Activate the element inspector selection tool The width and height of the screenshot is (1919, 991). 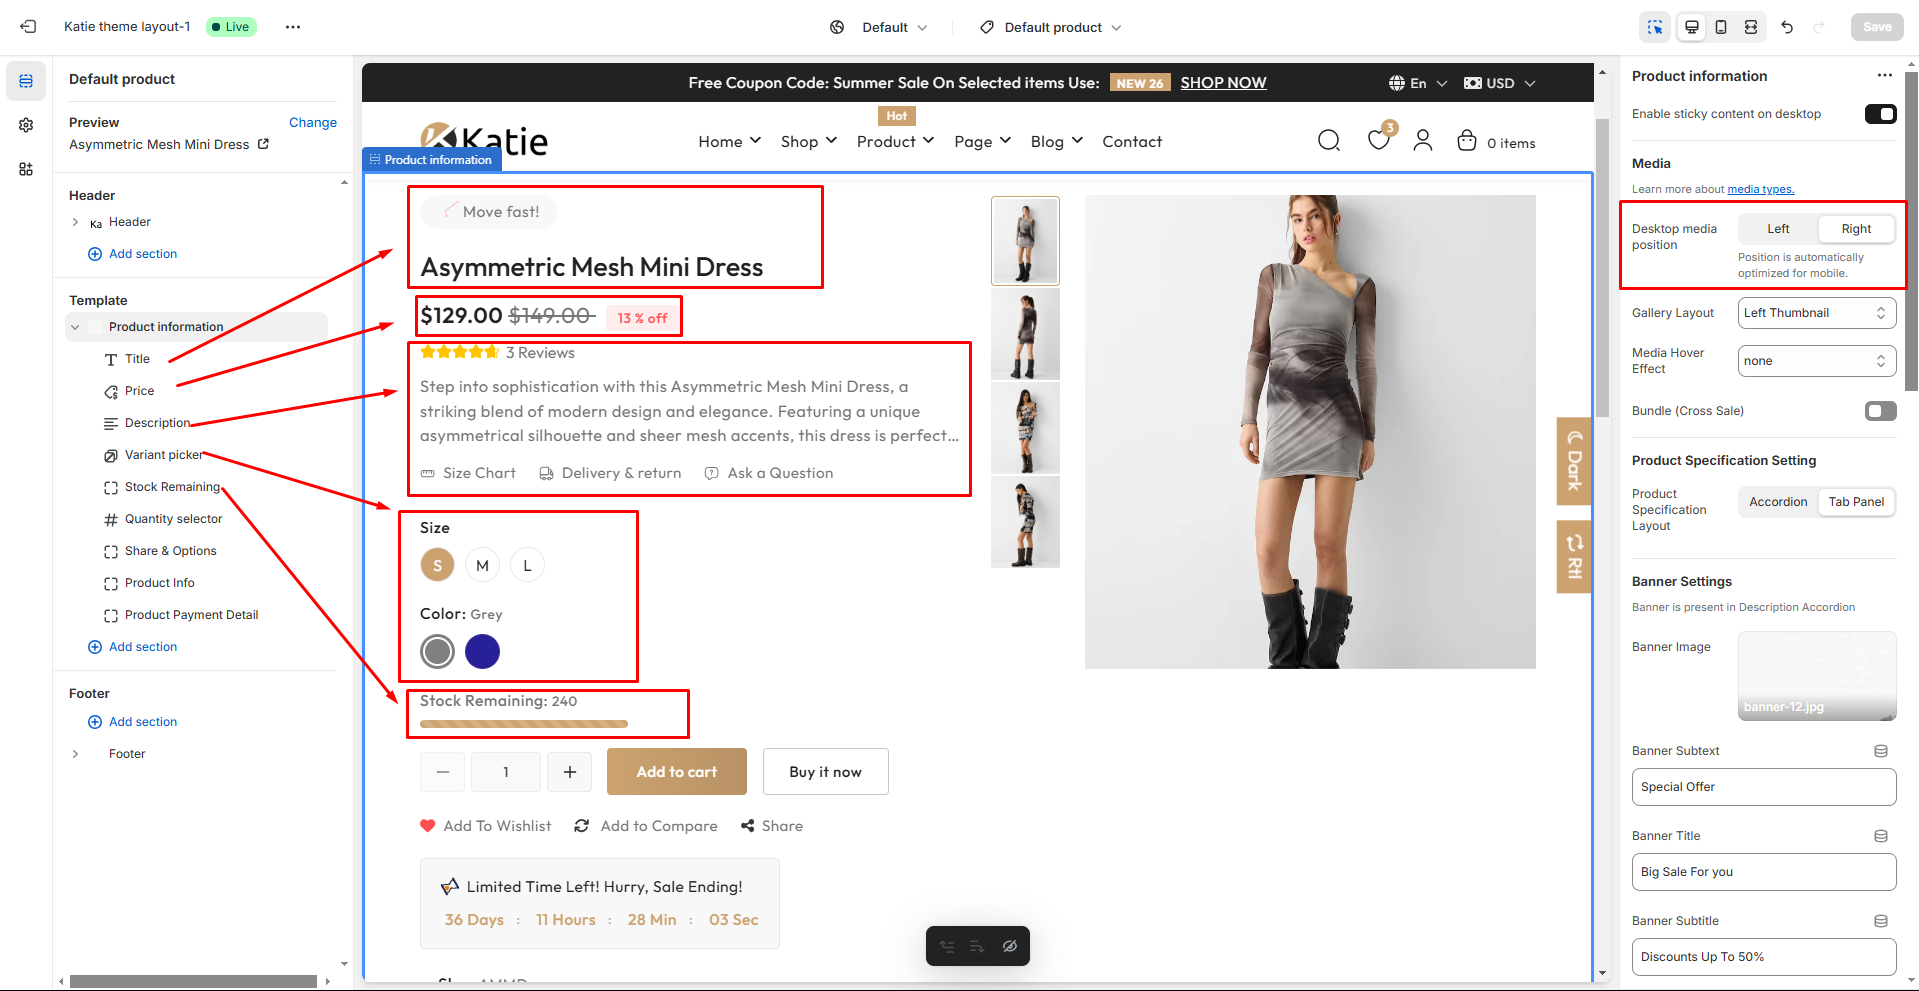pos(1655,27)
